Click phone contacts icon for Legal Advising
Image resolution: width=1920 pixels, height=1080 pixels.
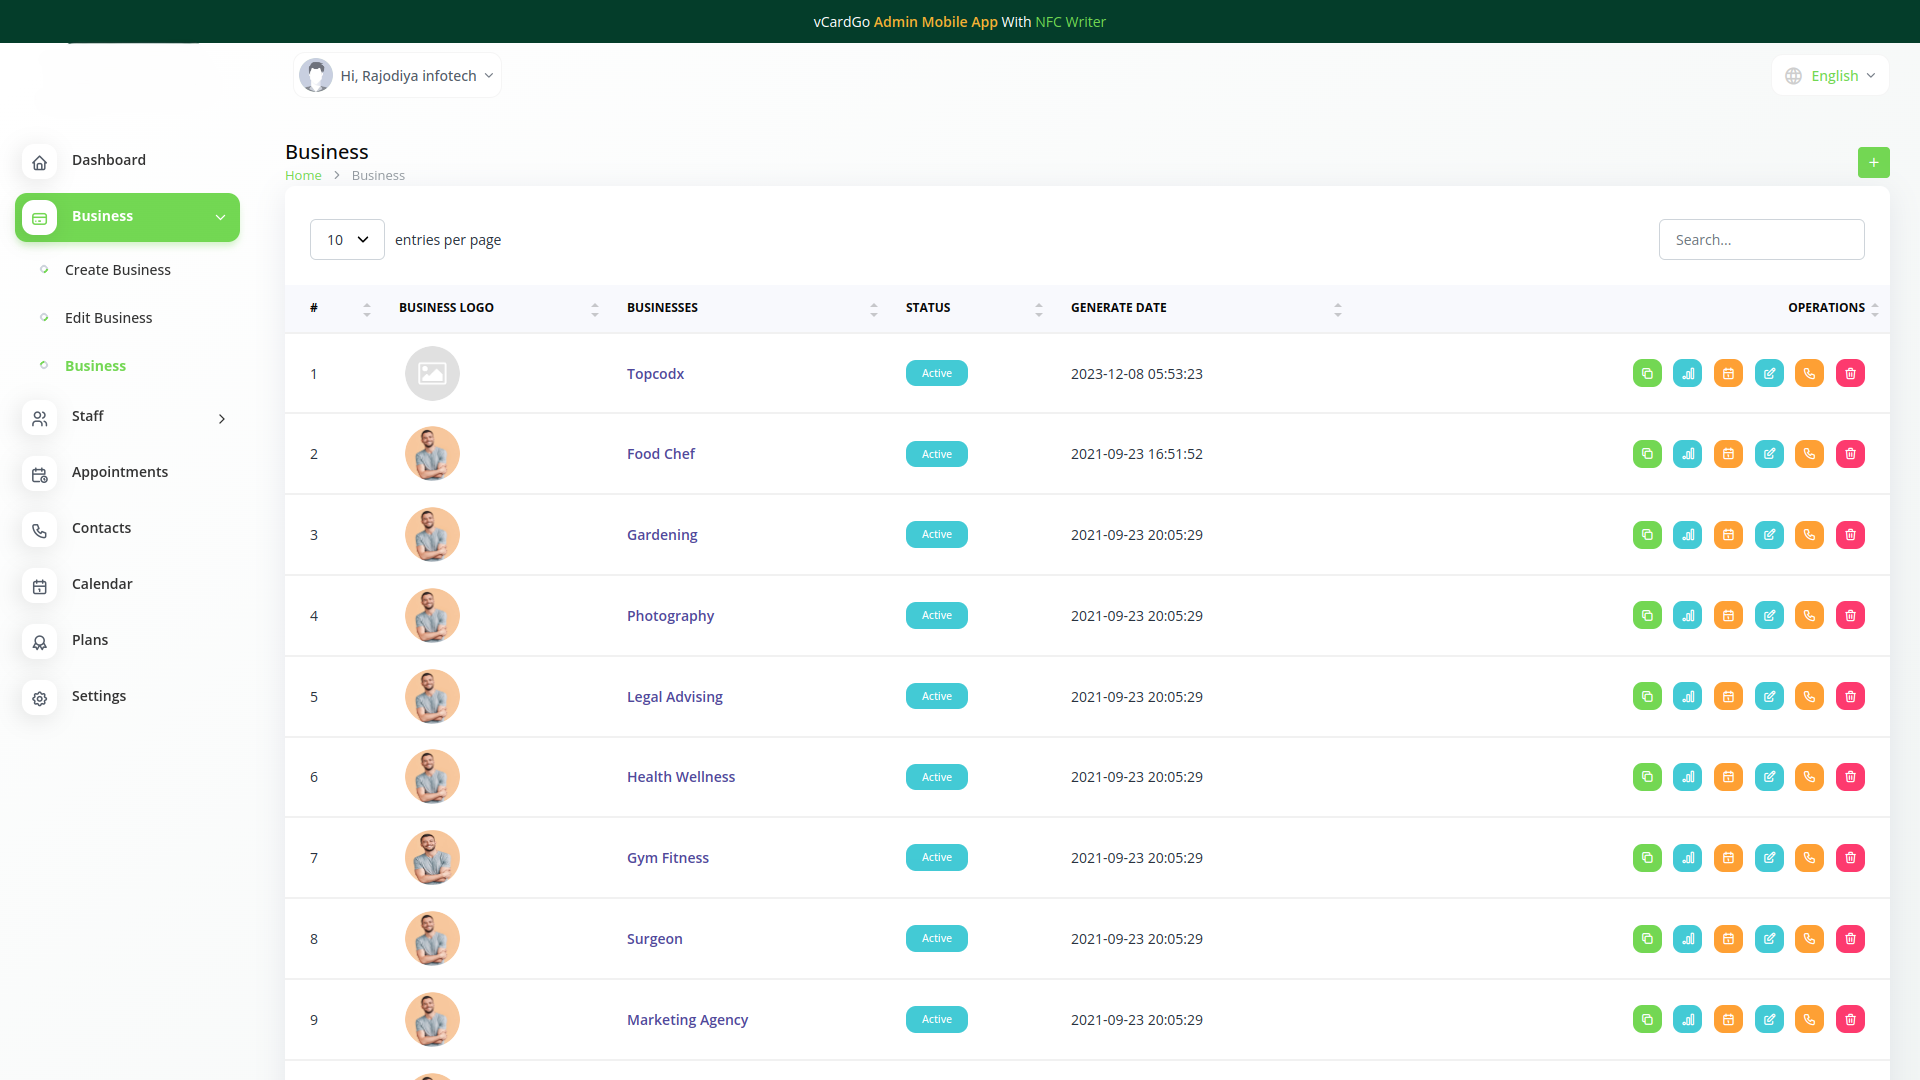click(1809, 697)
